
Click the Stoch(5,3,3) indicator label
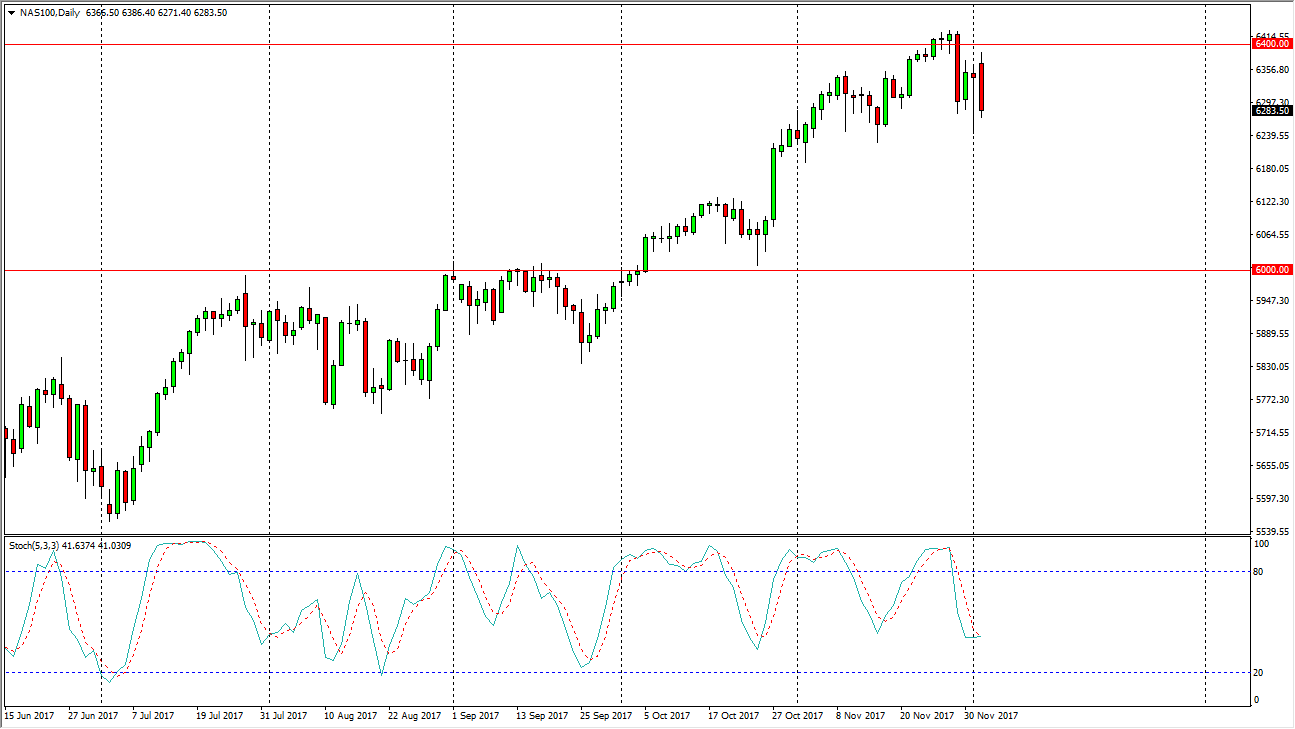tap(43, 547)
